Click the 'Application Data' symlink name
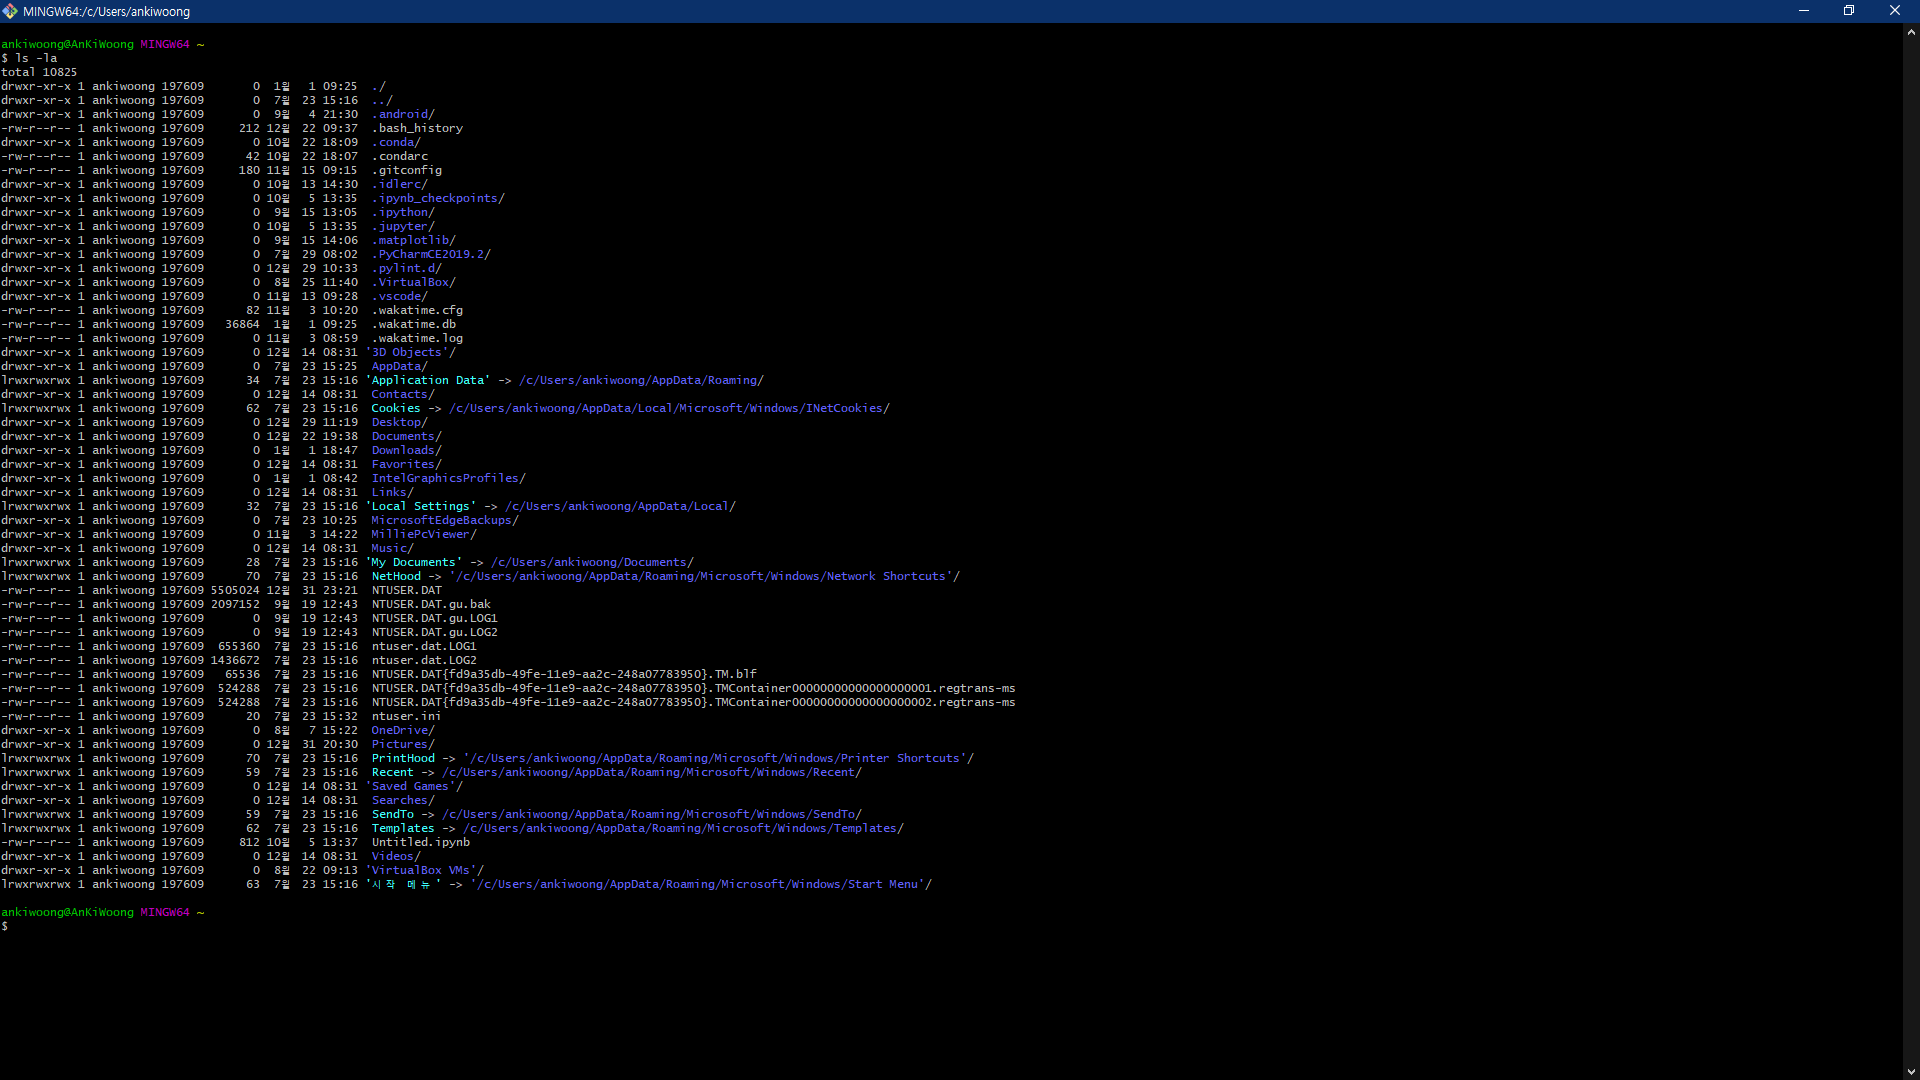 coord(428,380)
